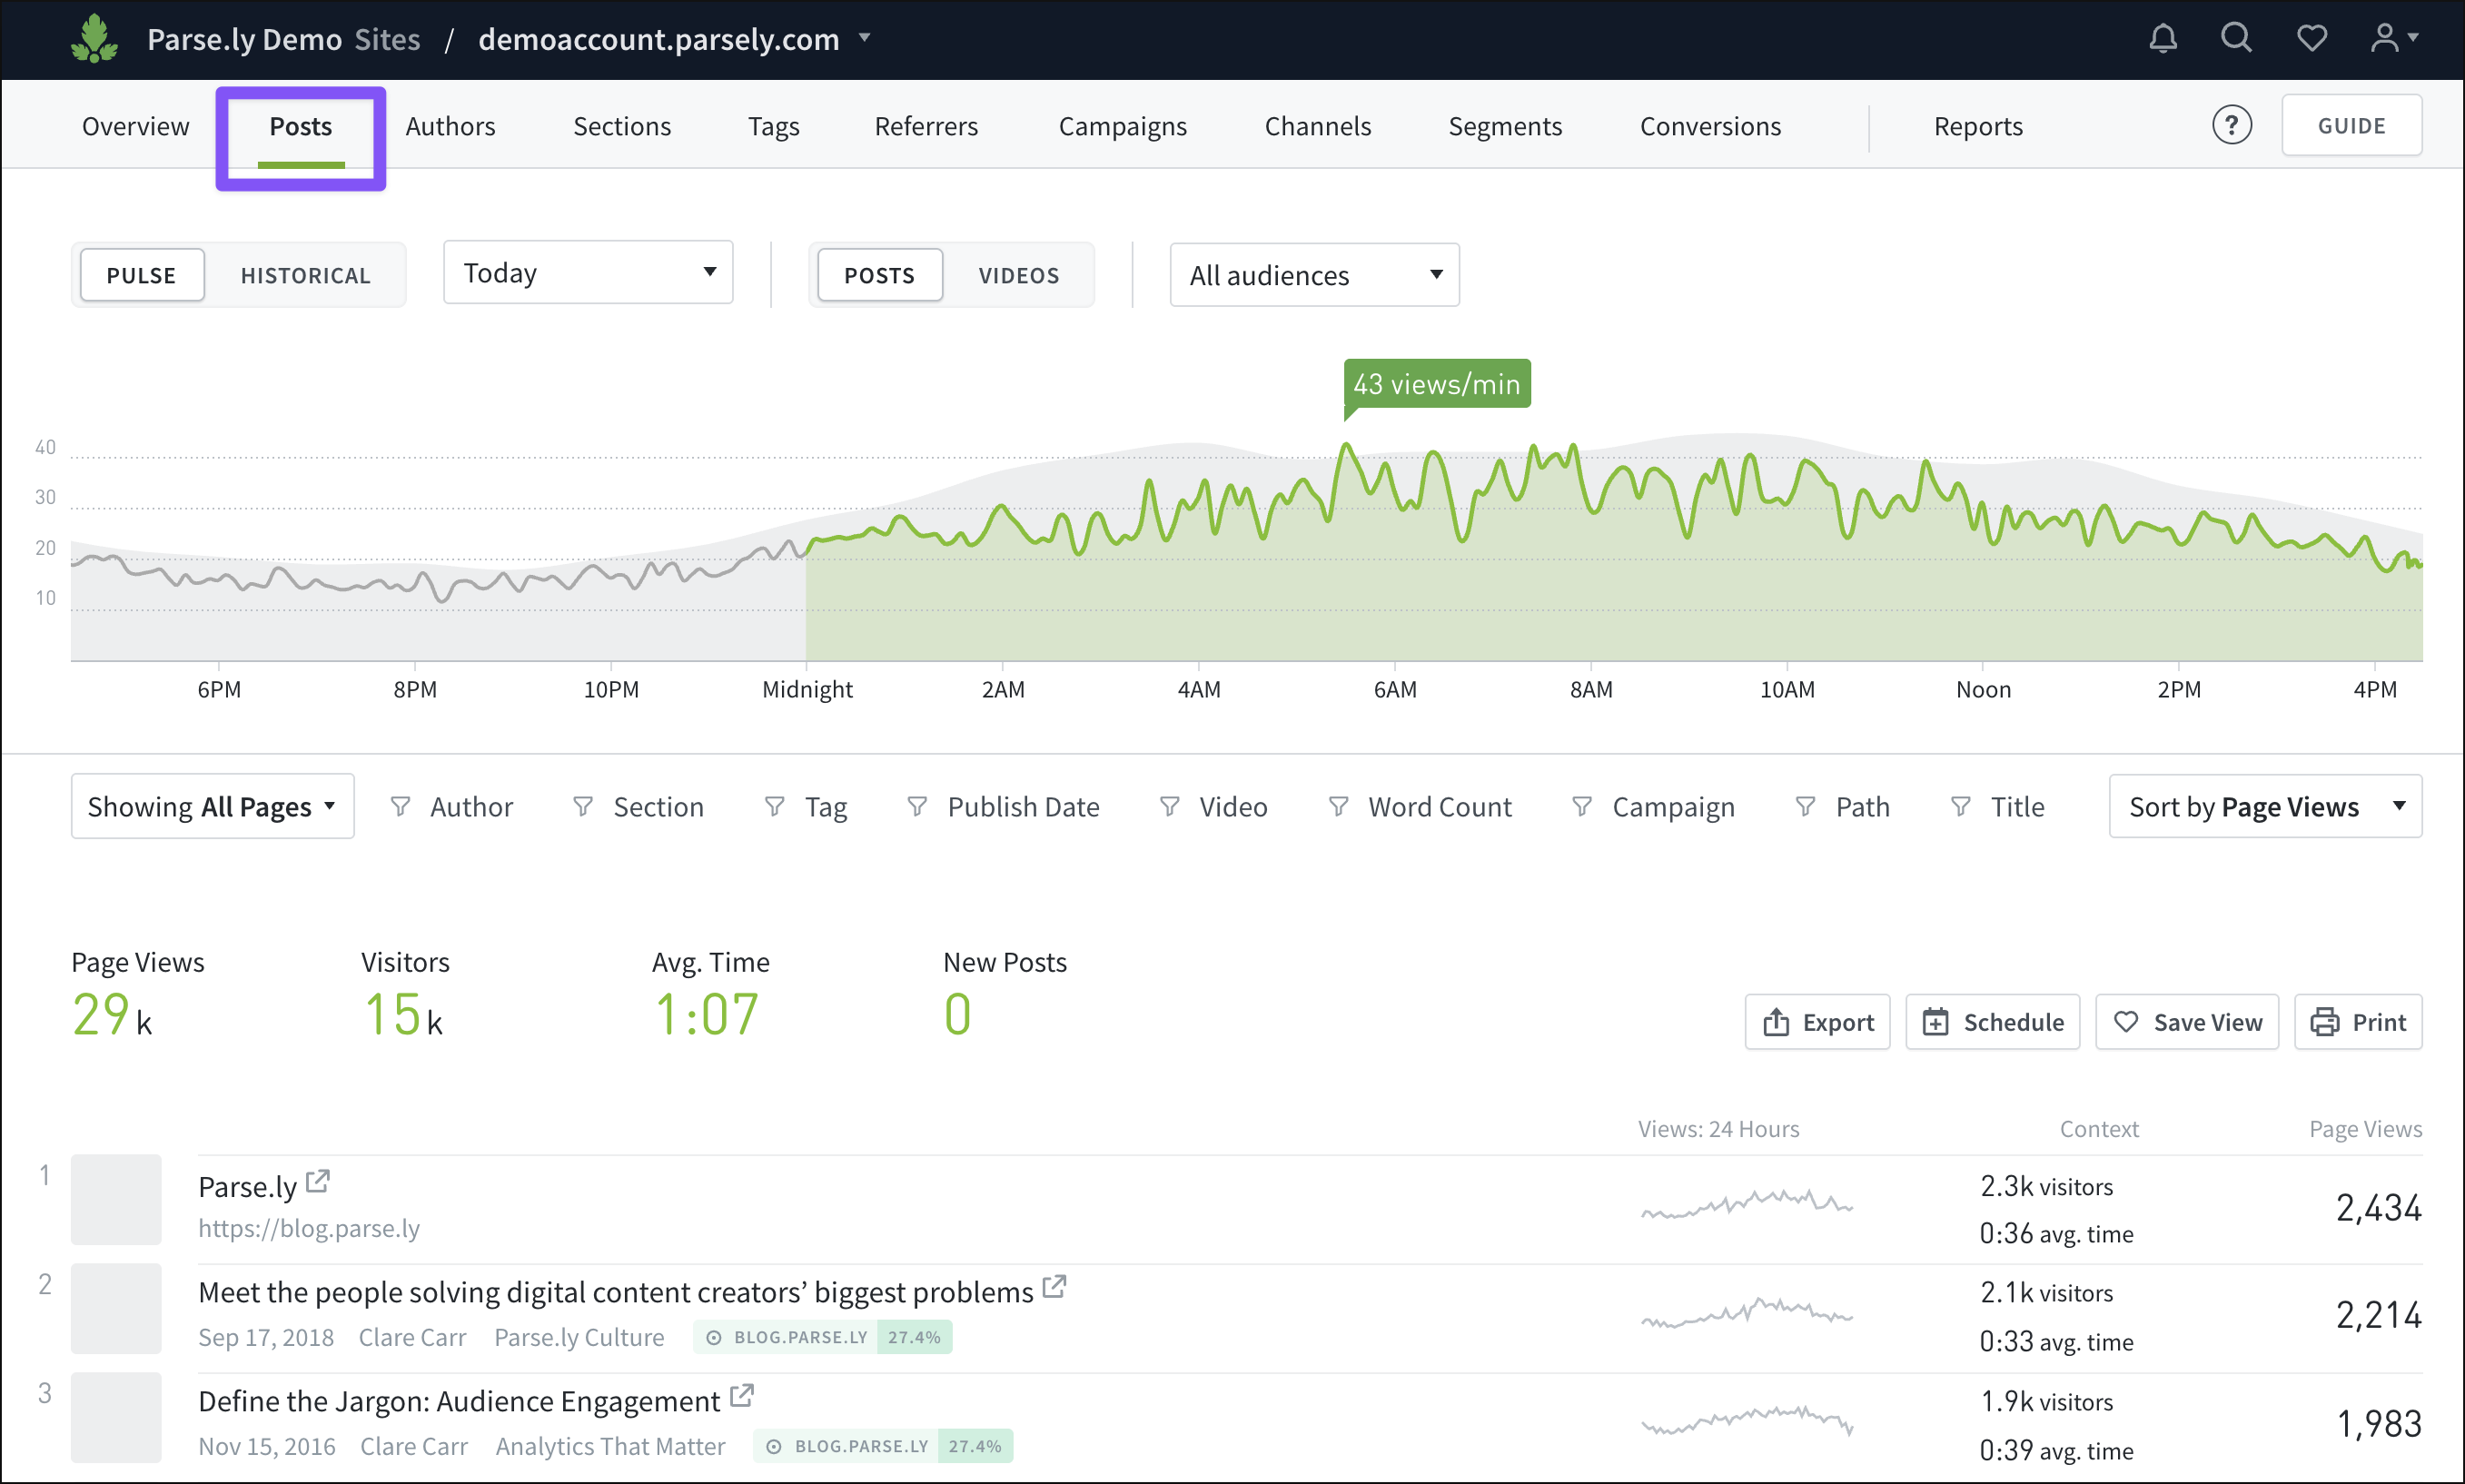Open the Tags tab
The height and width of the screenshot is (1484, 2465).
coord(774,126)
